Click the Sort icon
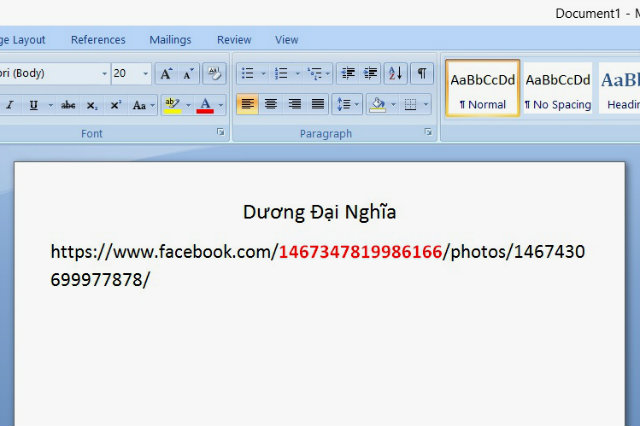640x426 pixels. [x=395, y=74]
